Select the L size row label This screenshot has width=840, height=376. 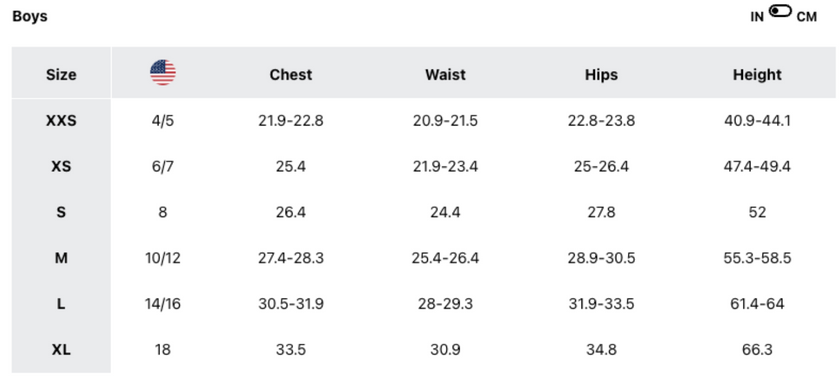pos(61,304)
